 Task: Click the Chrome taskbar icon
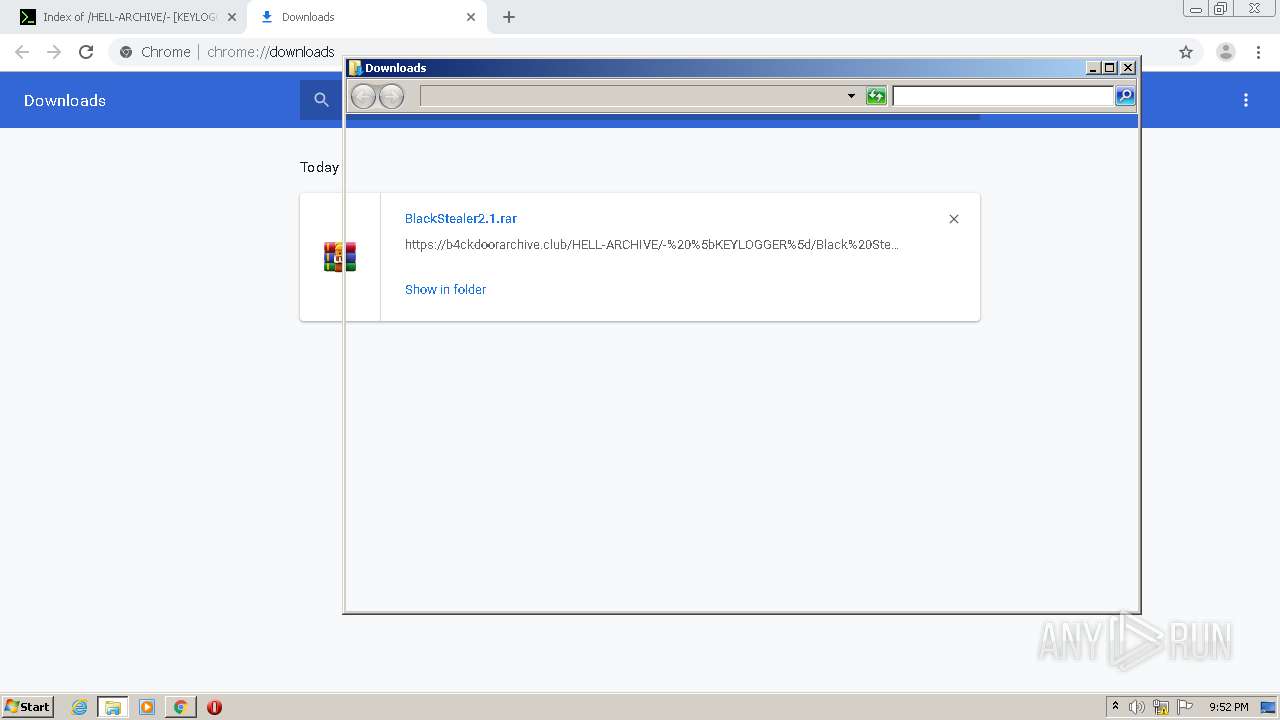click(180, 707)
